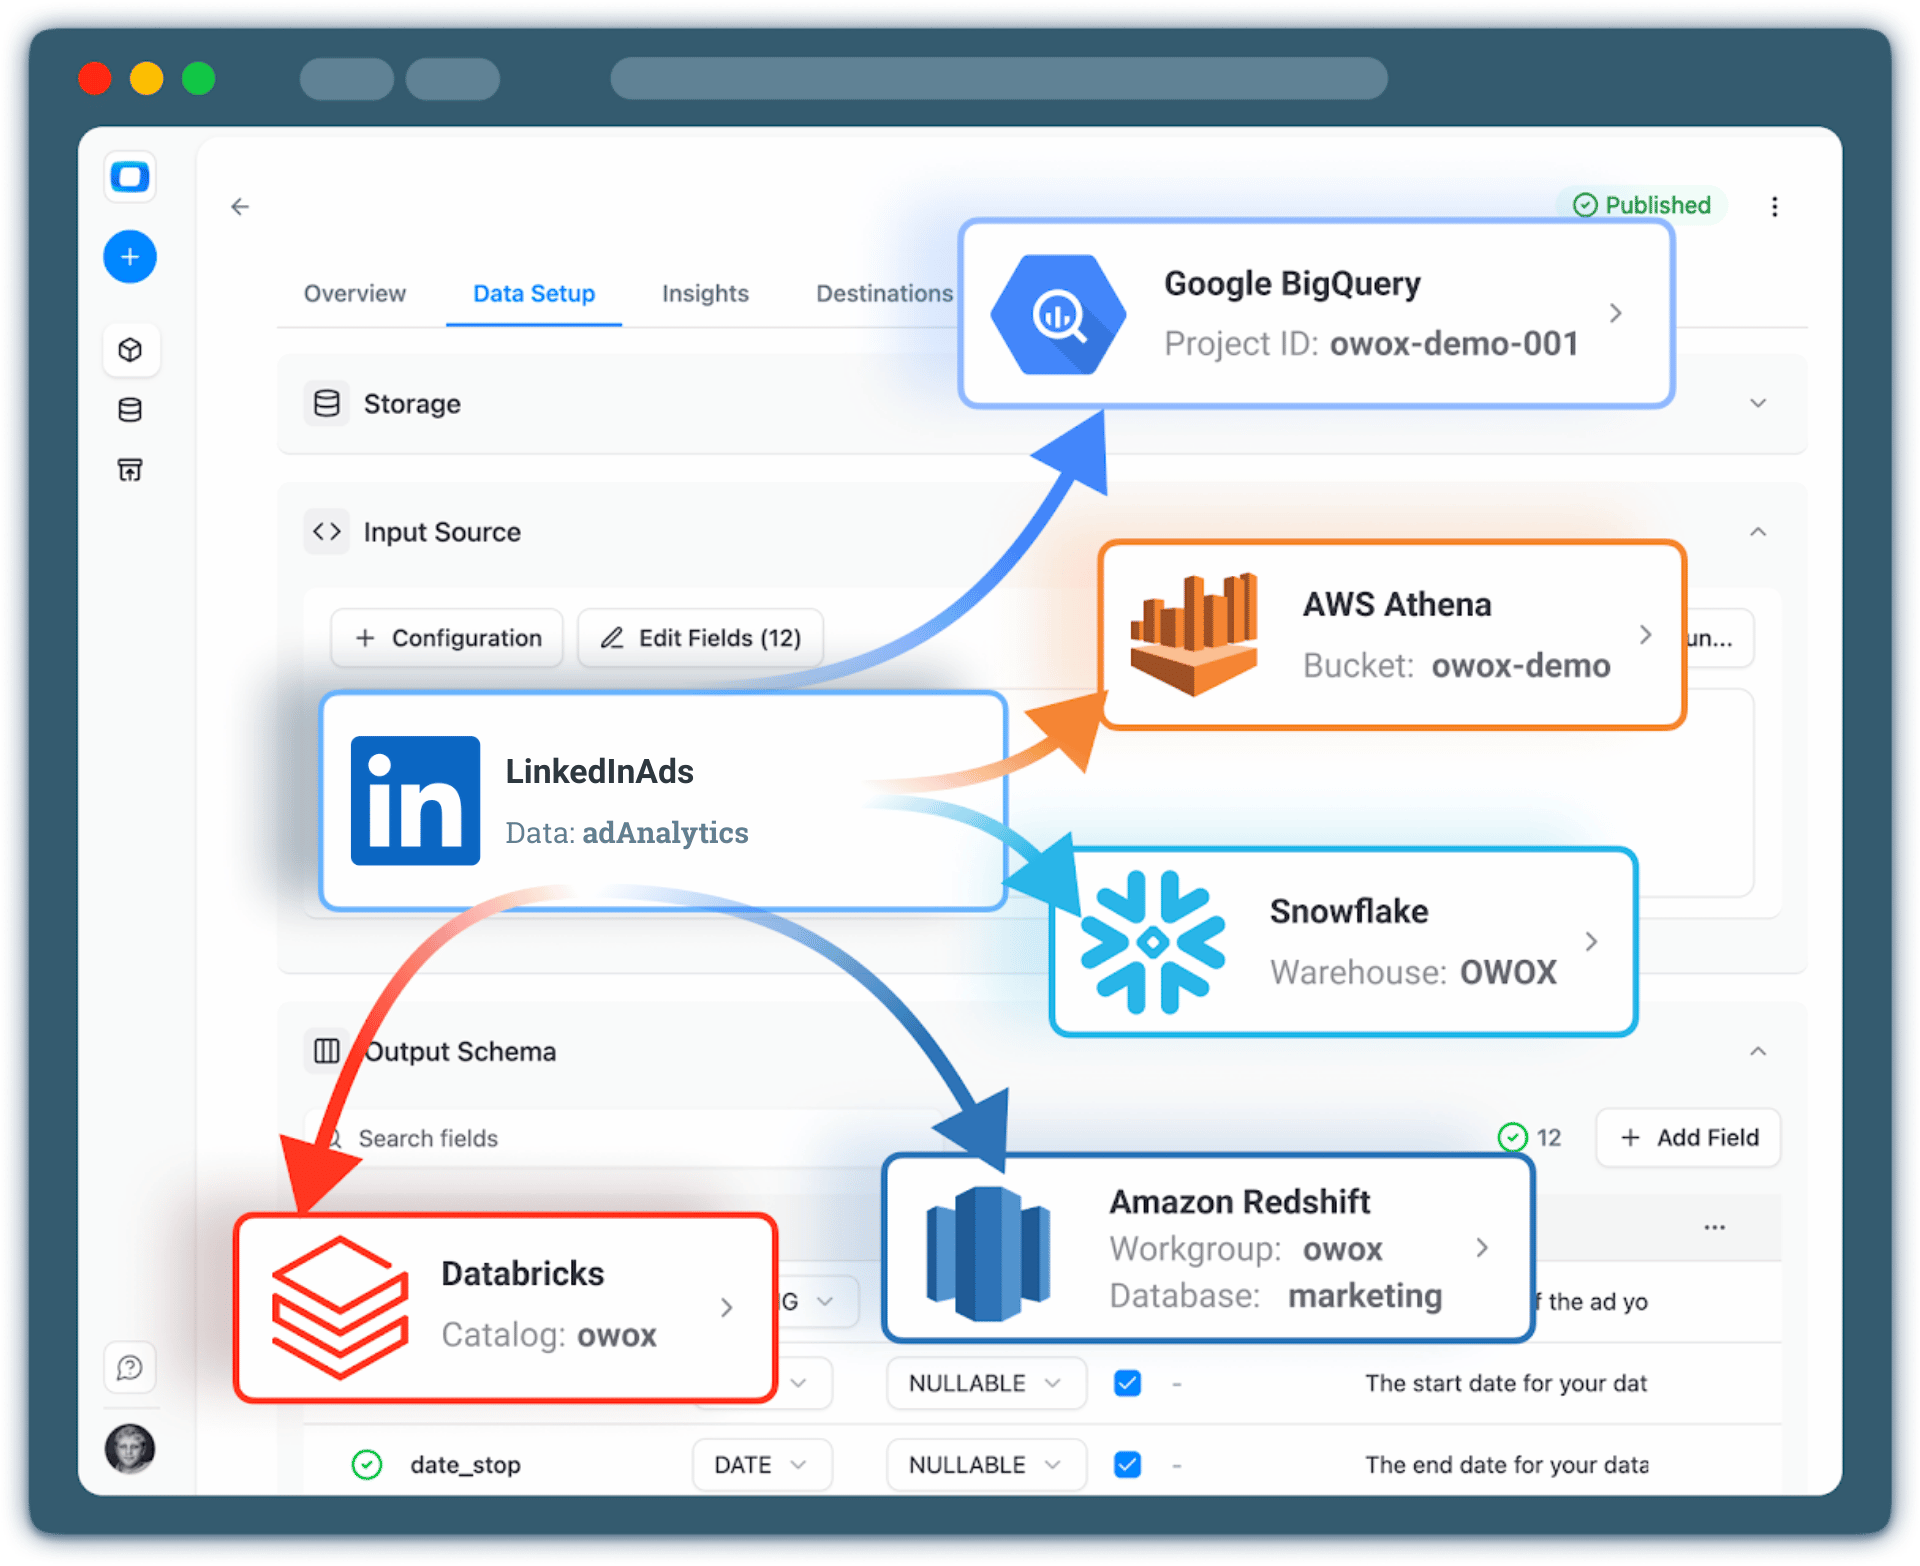The height and width of the screenshot is (1566, 1920).
Task: Collapse the Input Source section
Action: pos(1758,531)
